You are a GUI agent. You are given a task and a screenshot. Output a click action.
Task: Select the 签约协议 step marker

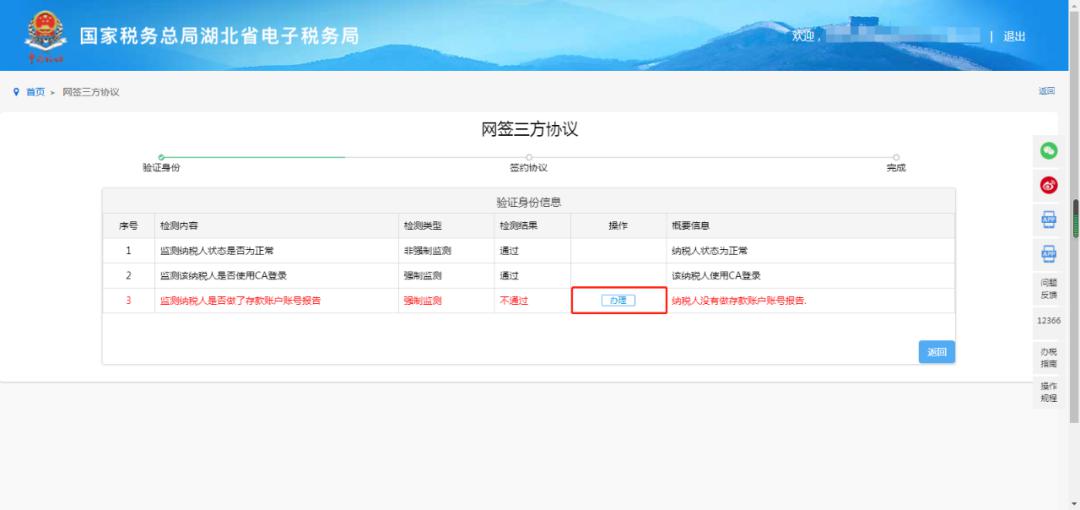click(x=528, y=158)
